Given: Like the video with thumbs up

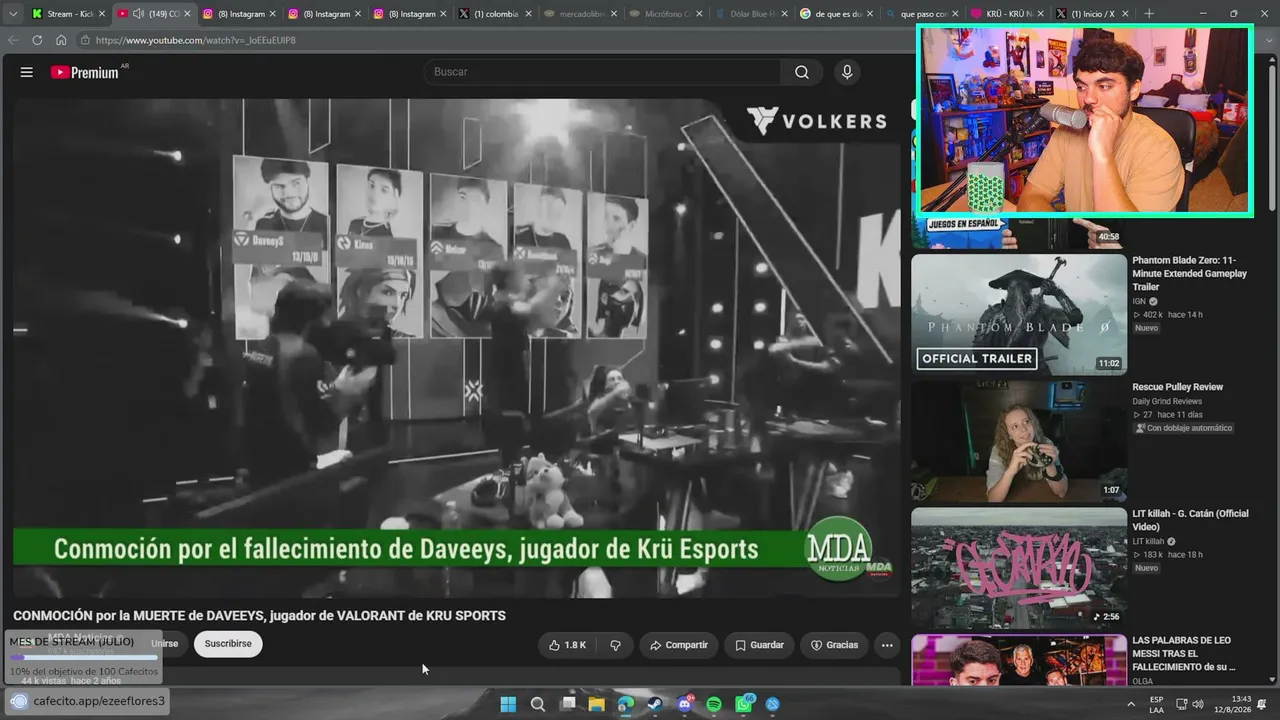Looking at the screenshot, I should point(567,645).
